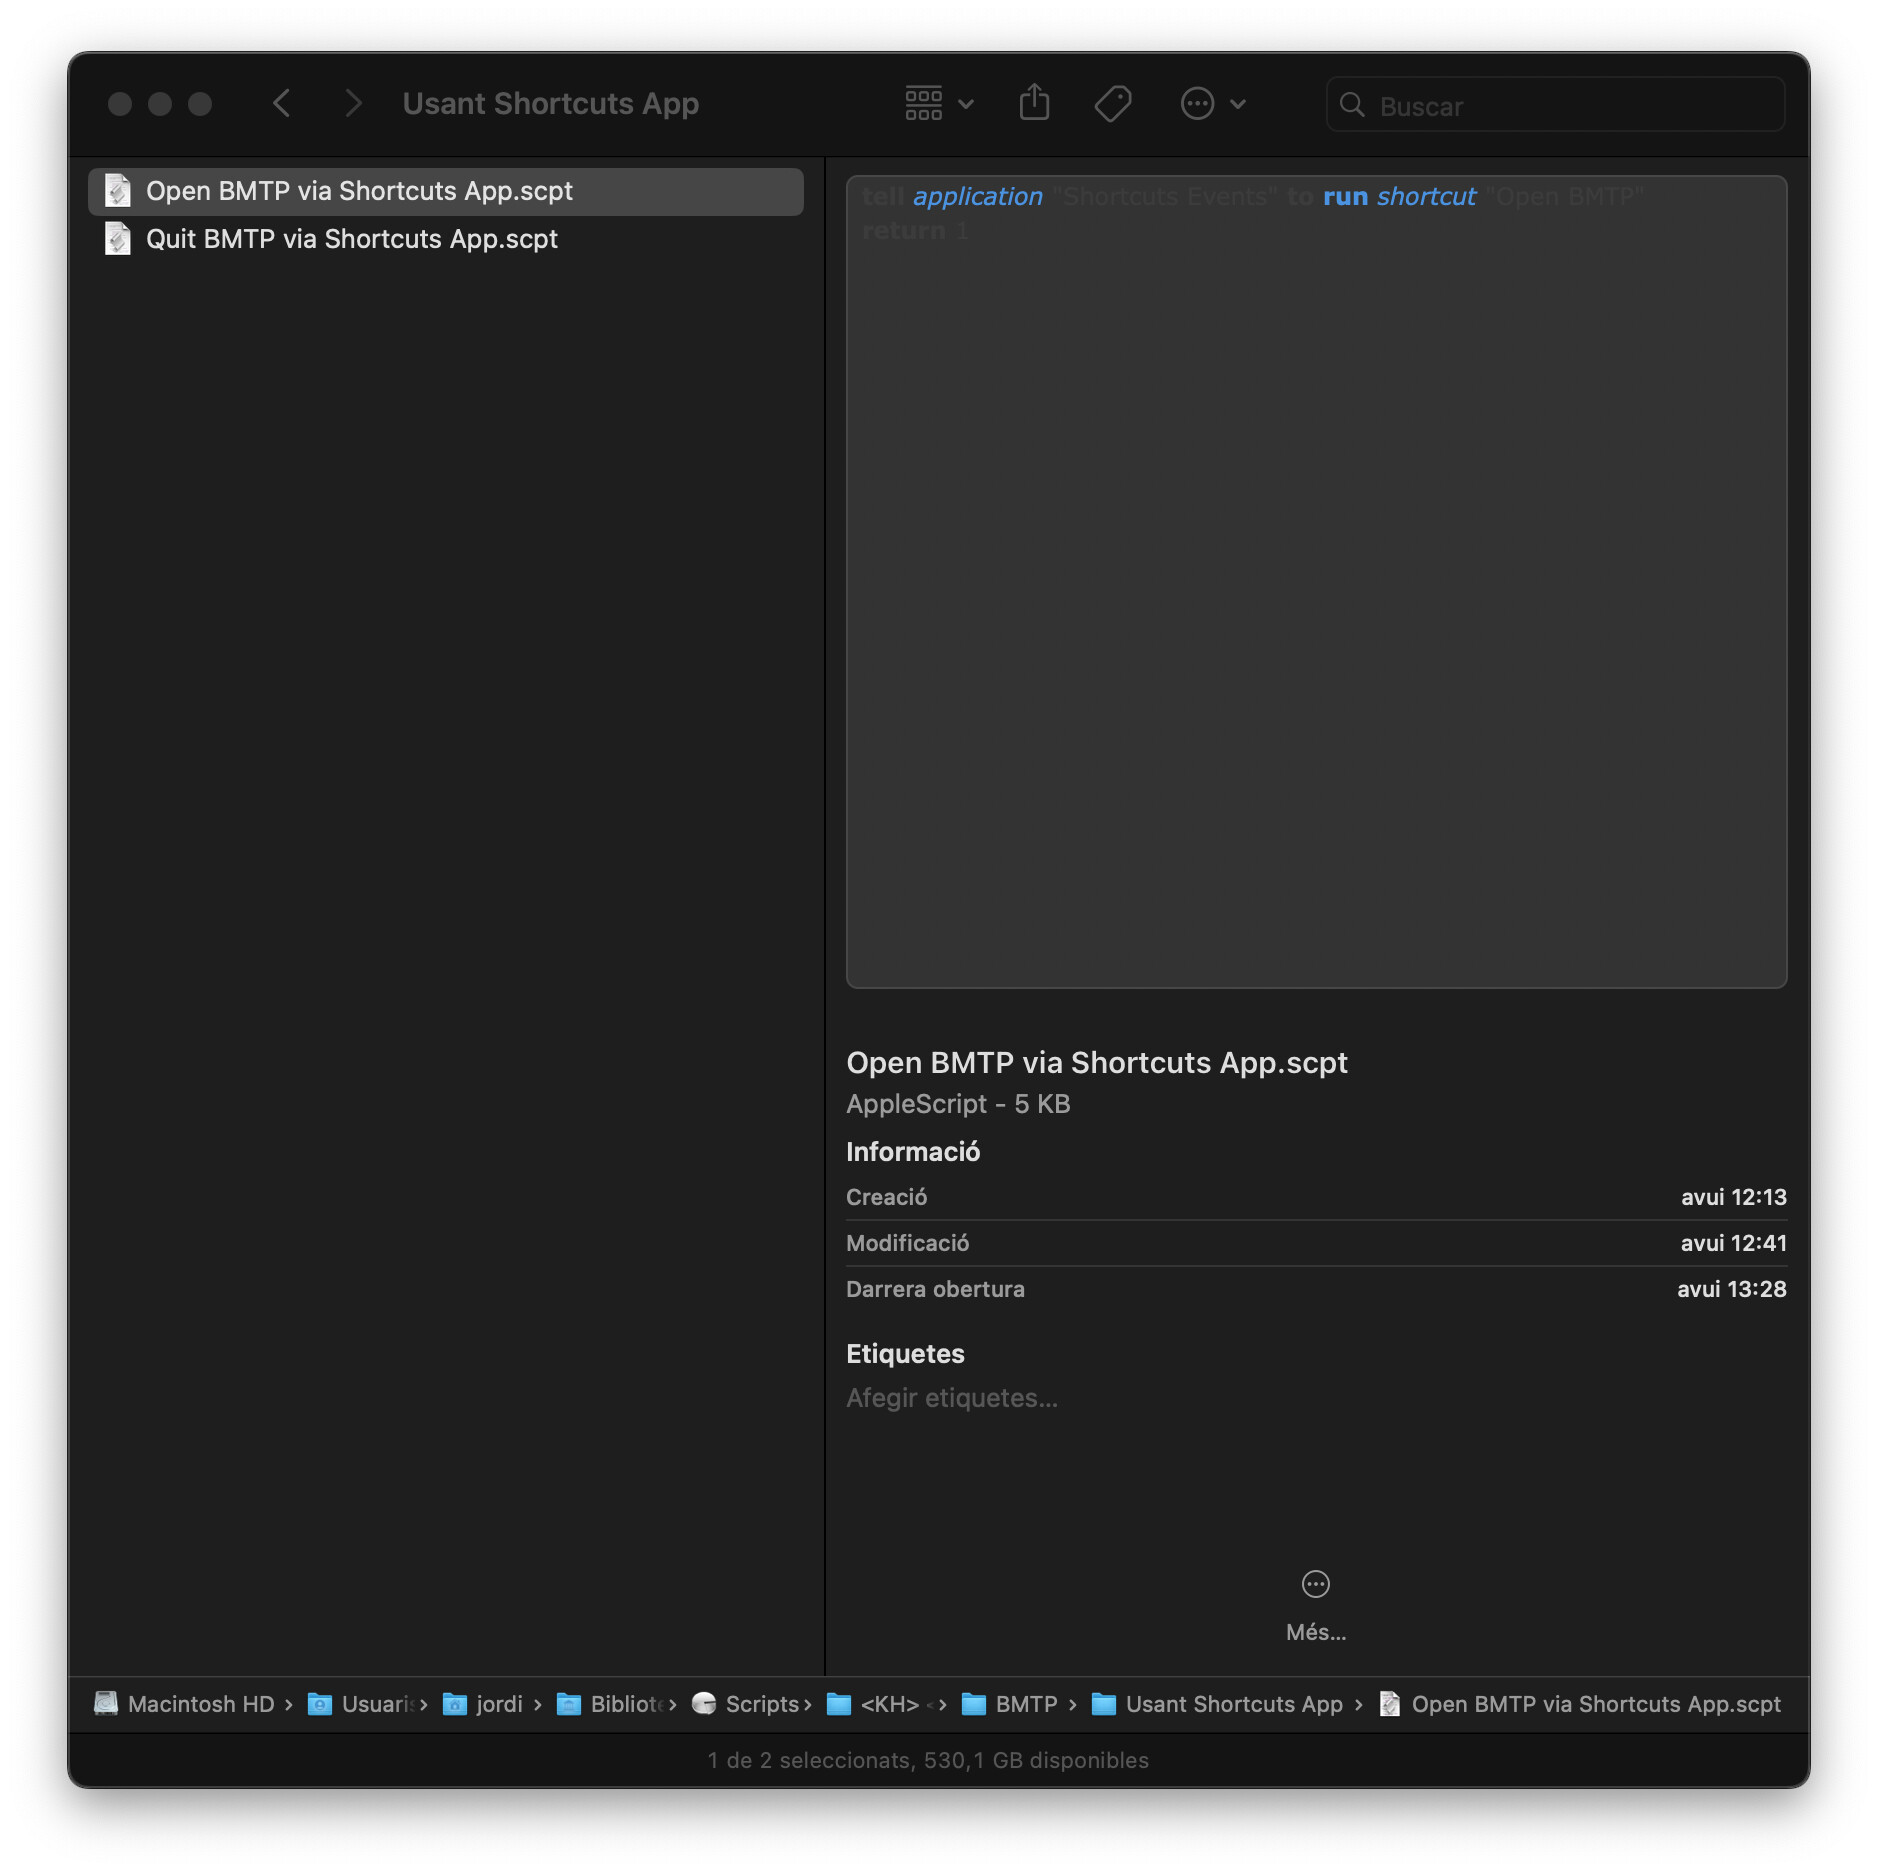Click the Scripts folder icon in path bar
Viewport: 1878px width, 1872px height.
pyautogui.click(x=704, y=1704)
